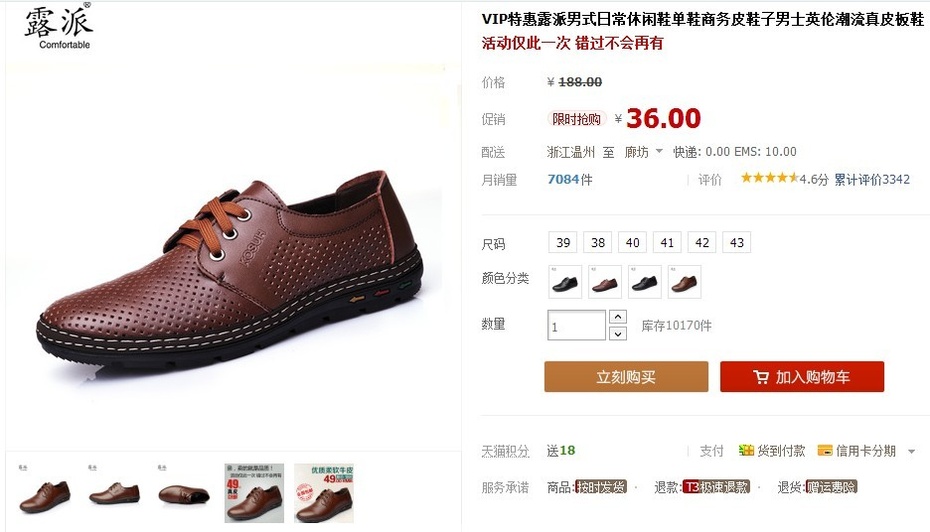
Task: Choose size 43 option
Action: 737,243
